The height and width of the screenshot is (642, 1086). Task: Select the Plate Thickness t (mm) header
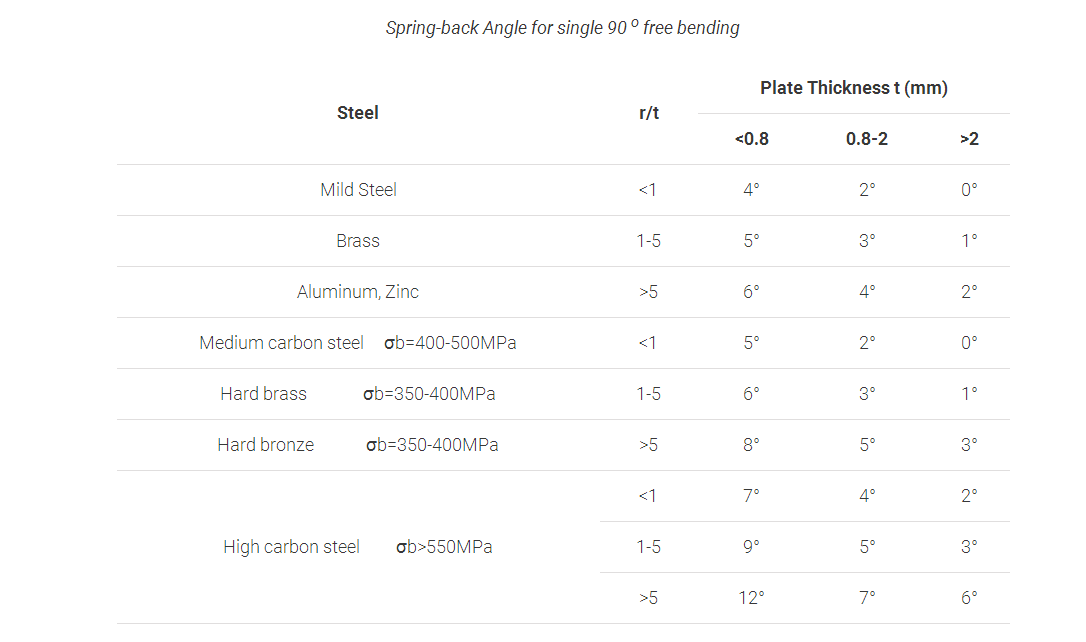point(854,88)
